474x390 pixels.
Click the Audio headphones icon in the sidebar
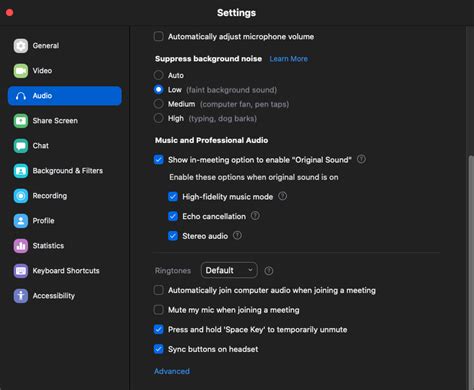(21, 96)
